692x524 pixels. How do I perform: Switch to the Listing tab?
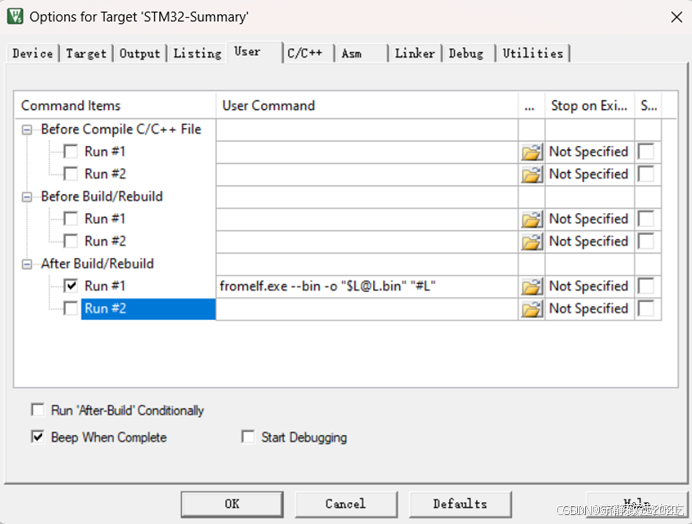(197, 53)
